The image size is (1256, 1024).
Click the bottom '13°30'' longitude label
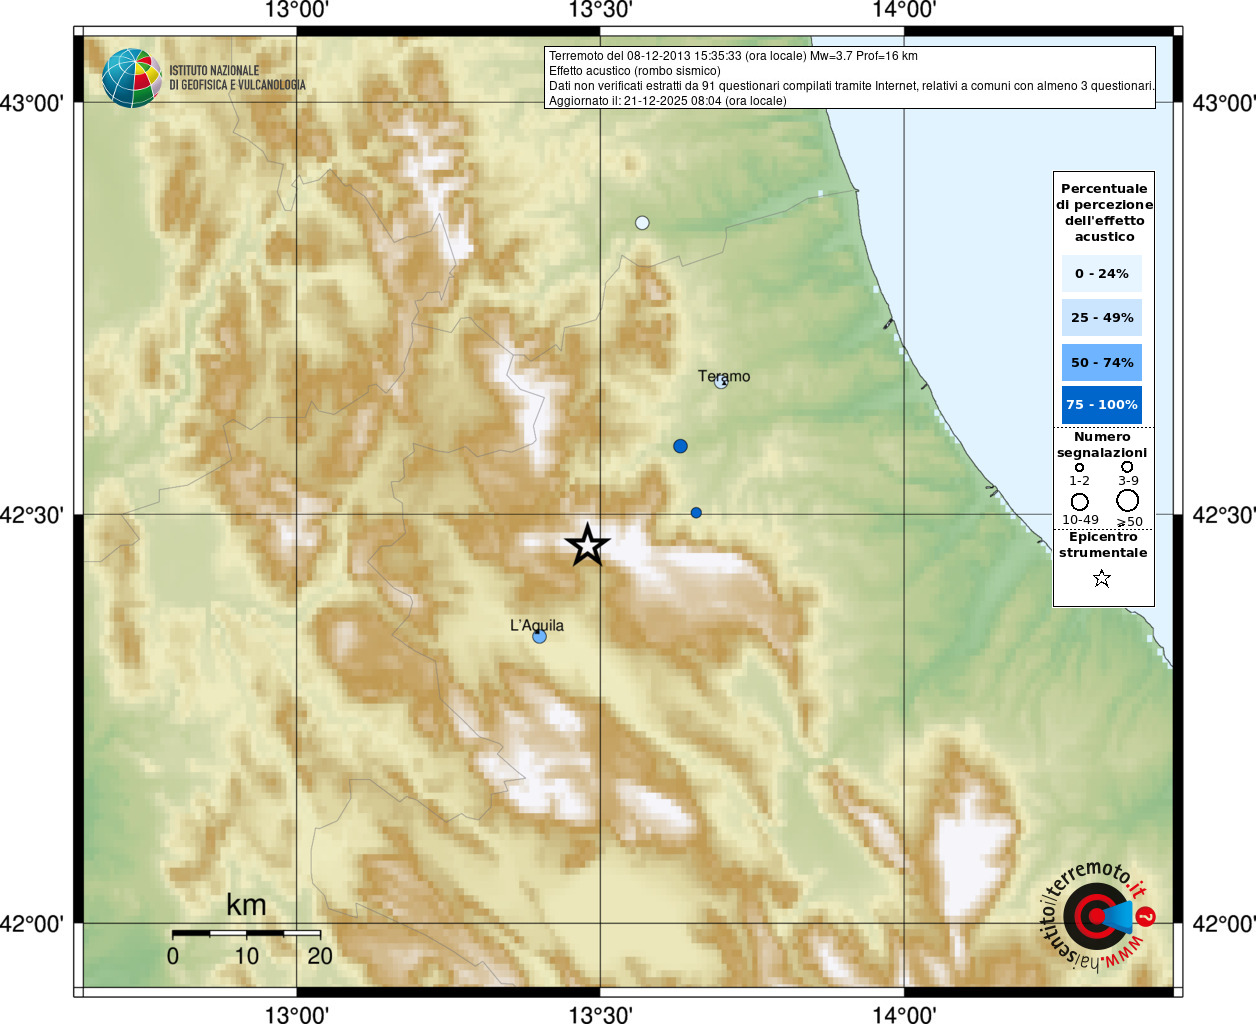pos(600,1014)
